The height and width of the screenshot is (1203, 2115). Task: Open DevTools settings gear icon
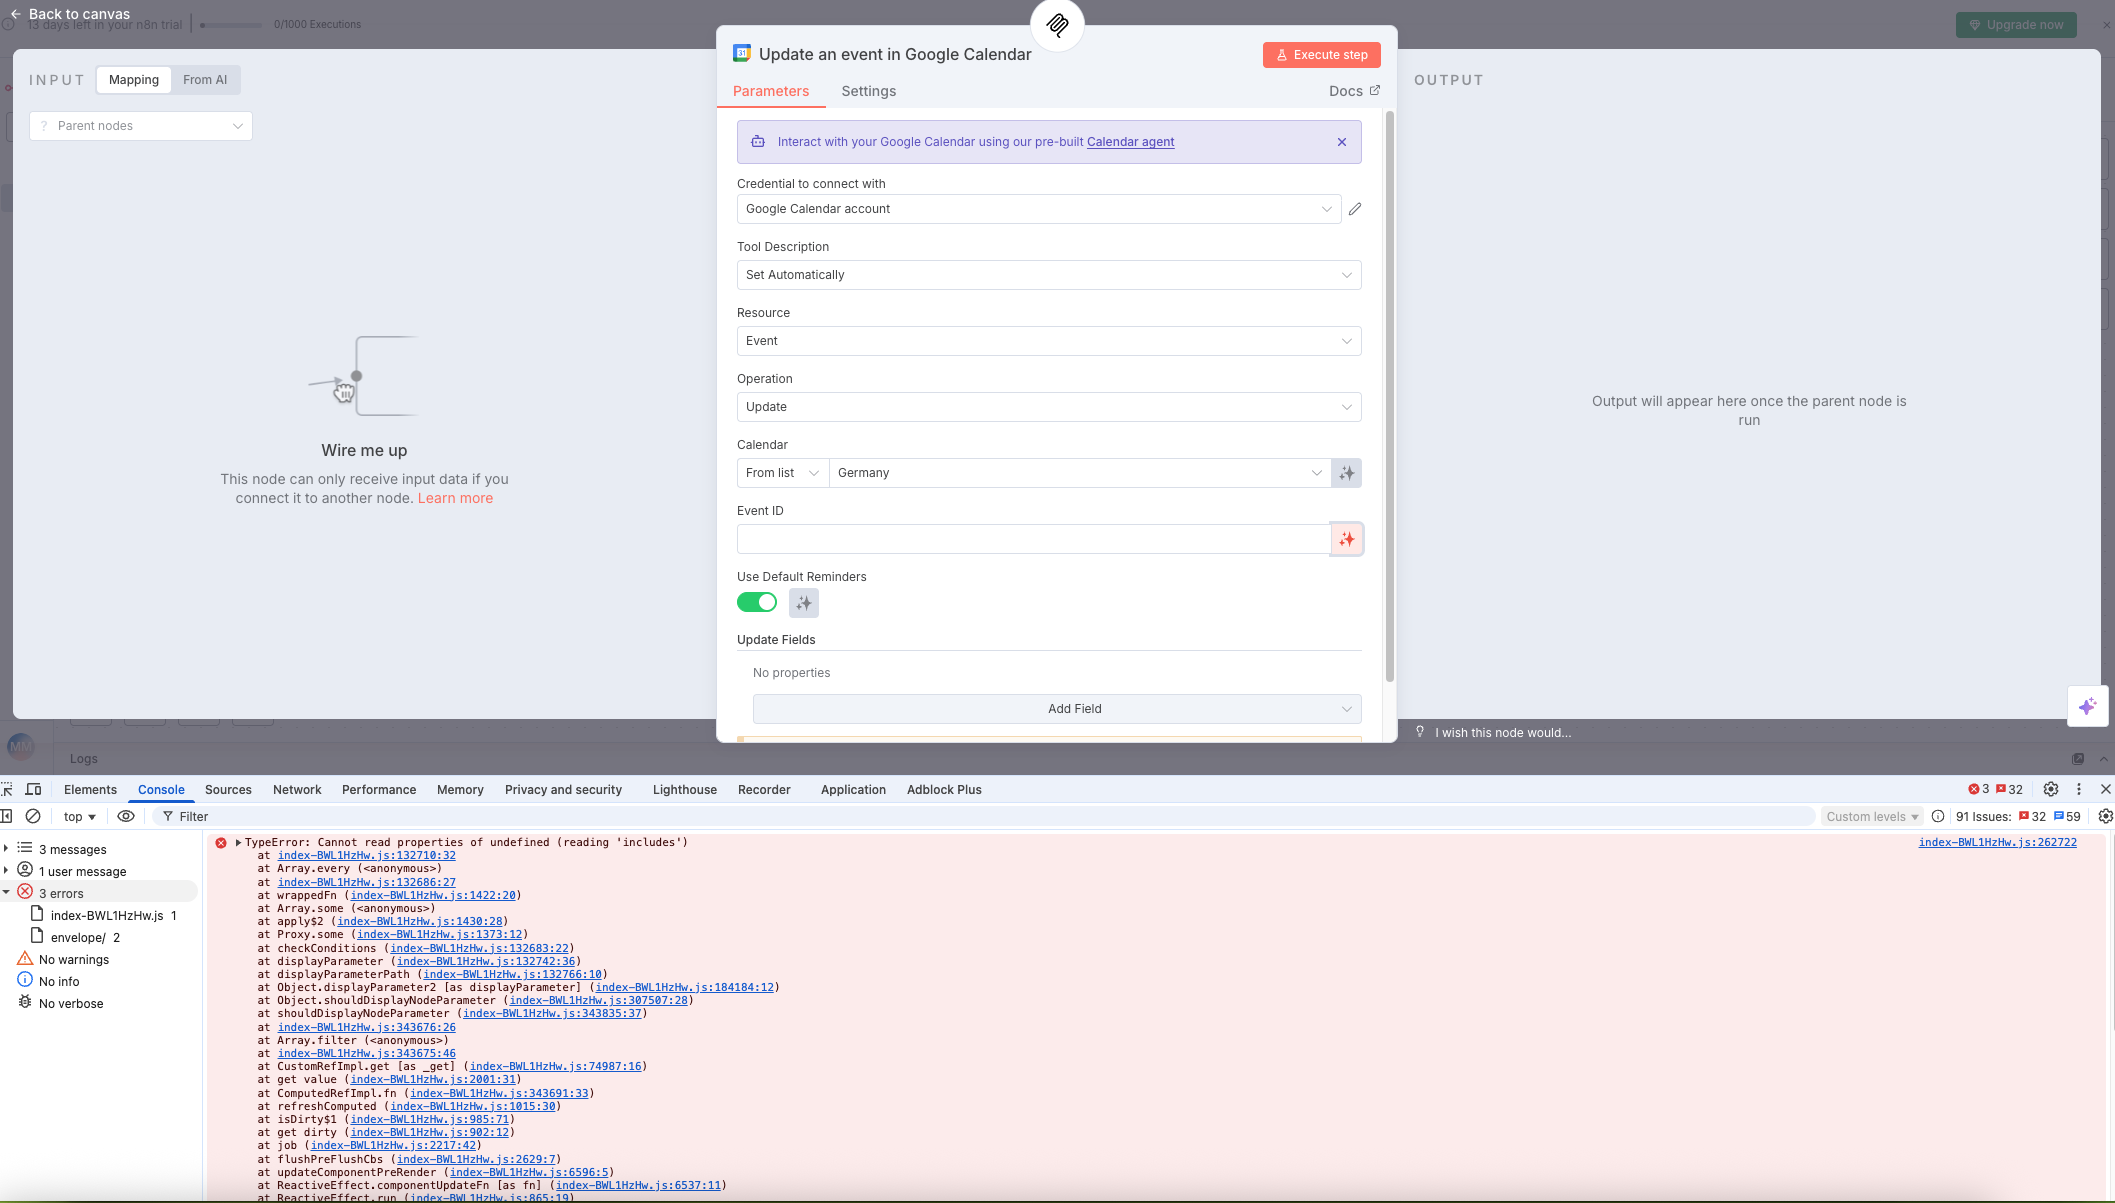pos(2051,789)
